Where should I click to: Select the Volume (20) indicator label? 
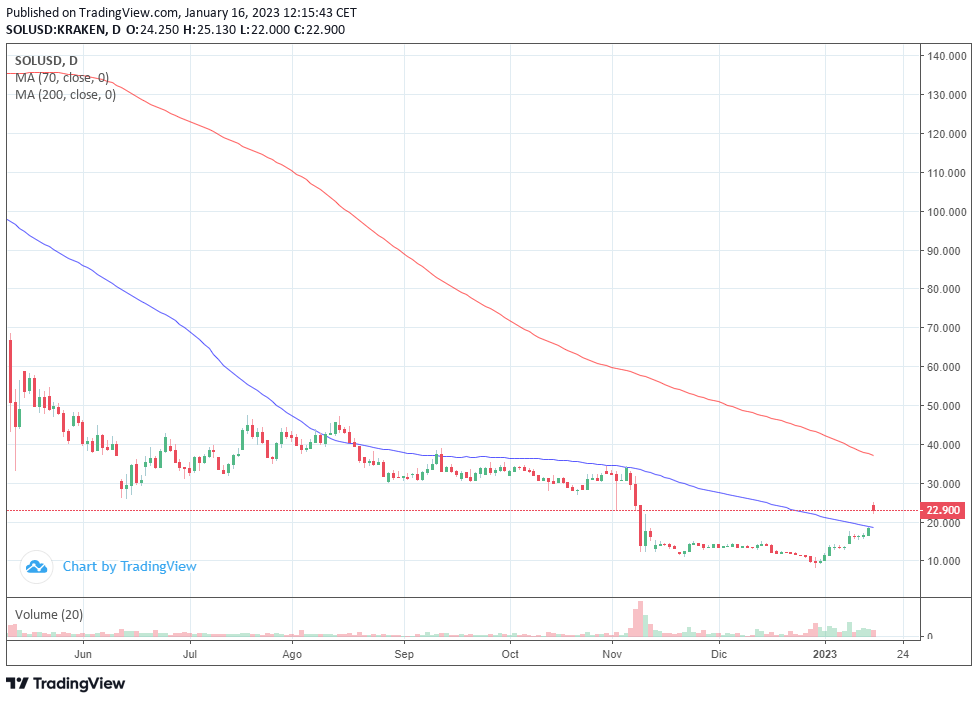(x=49, y=615)
